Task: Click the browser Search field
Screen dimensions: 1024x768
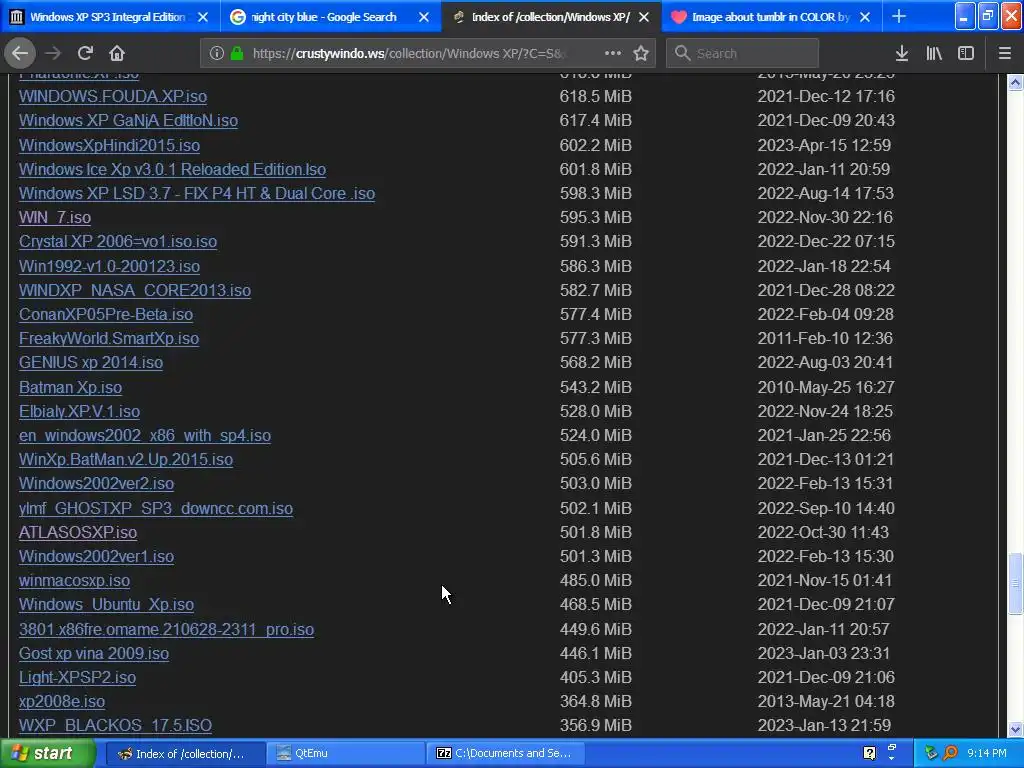Action: click(x=744, y=54)
